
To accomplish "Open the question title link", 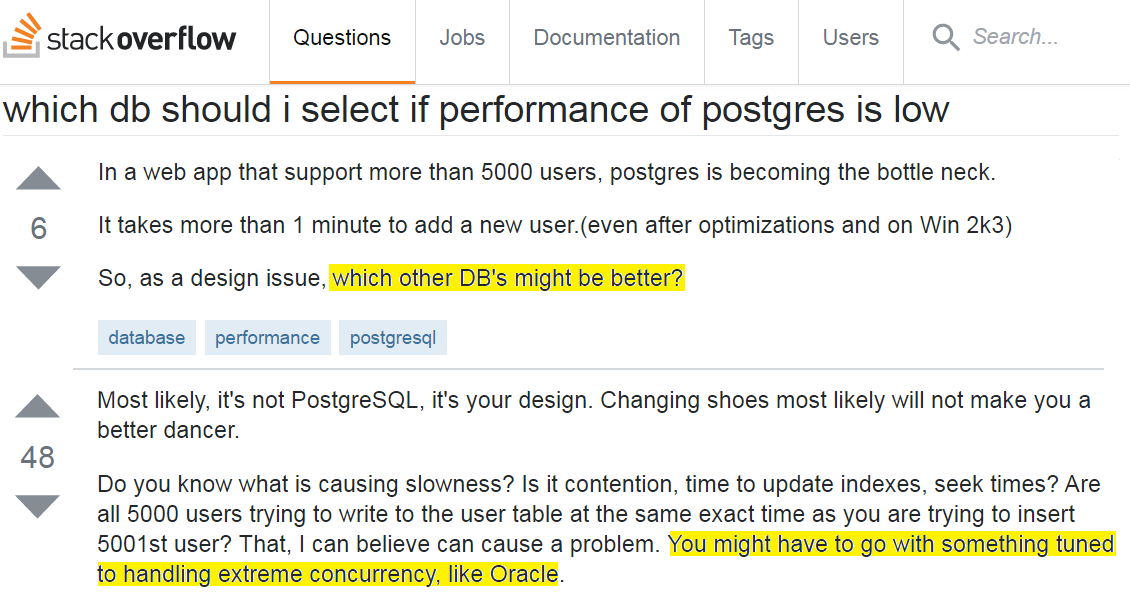I will click(x=476, y=109).
